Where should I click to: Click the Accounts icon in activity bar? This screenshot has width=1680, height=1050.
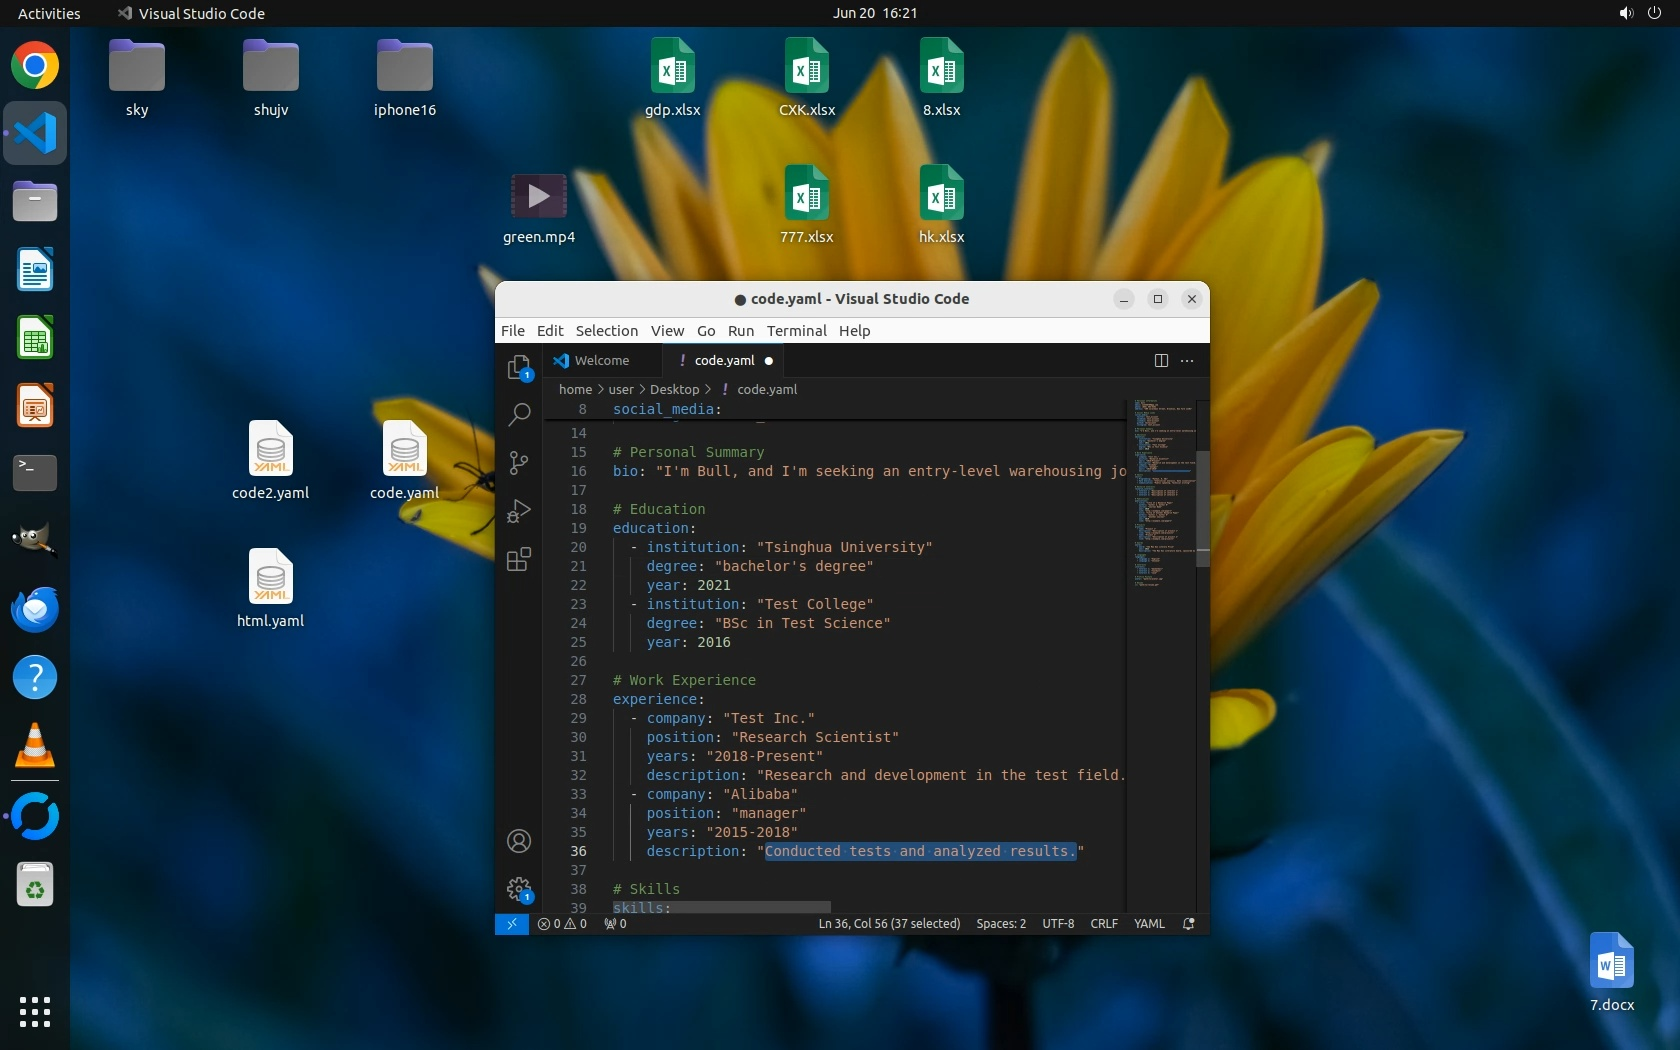tap(518, 841)
